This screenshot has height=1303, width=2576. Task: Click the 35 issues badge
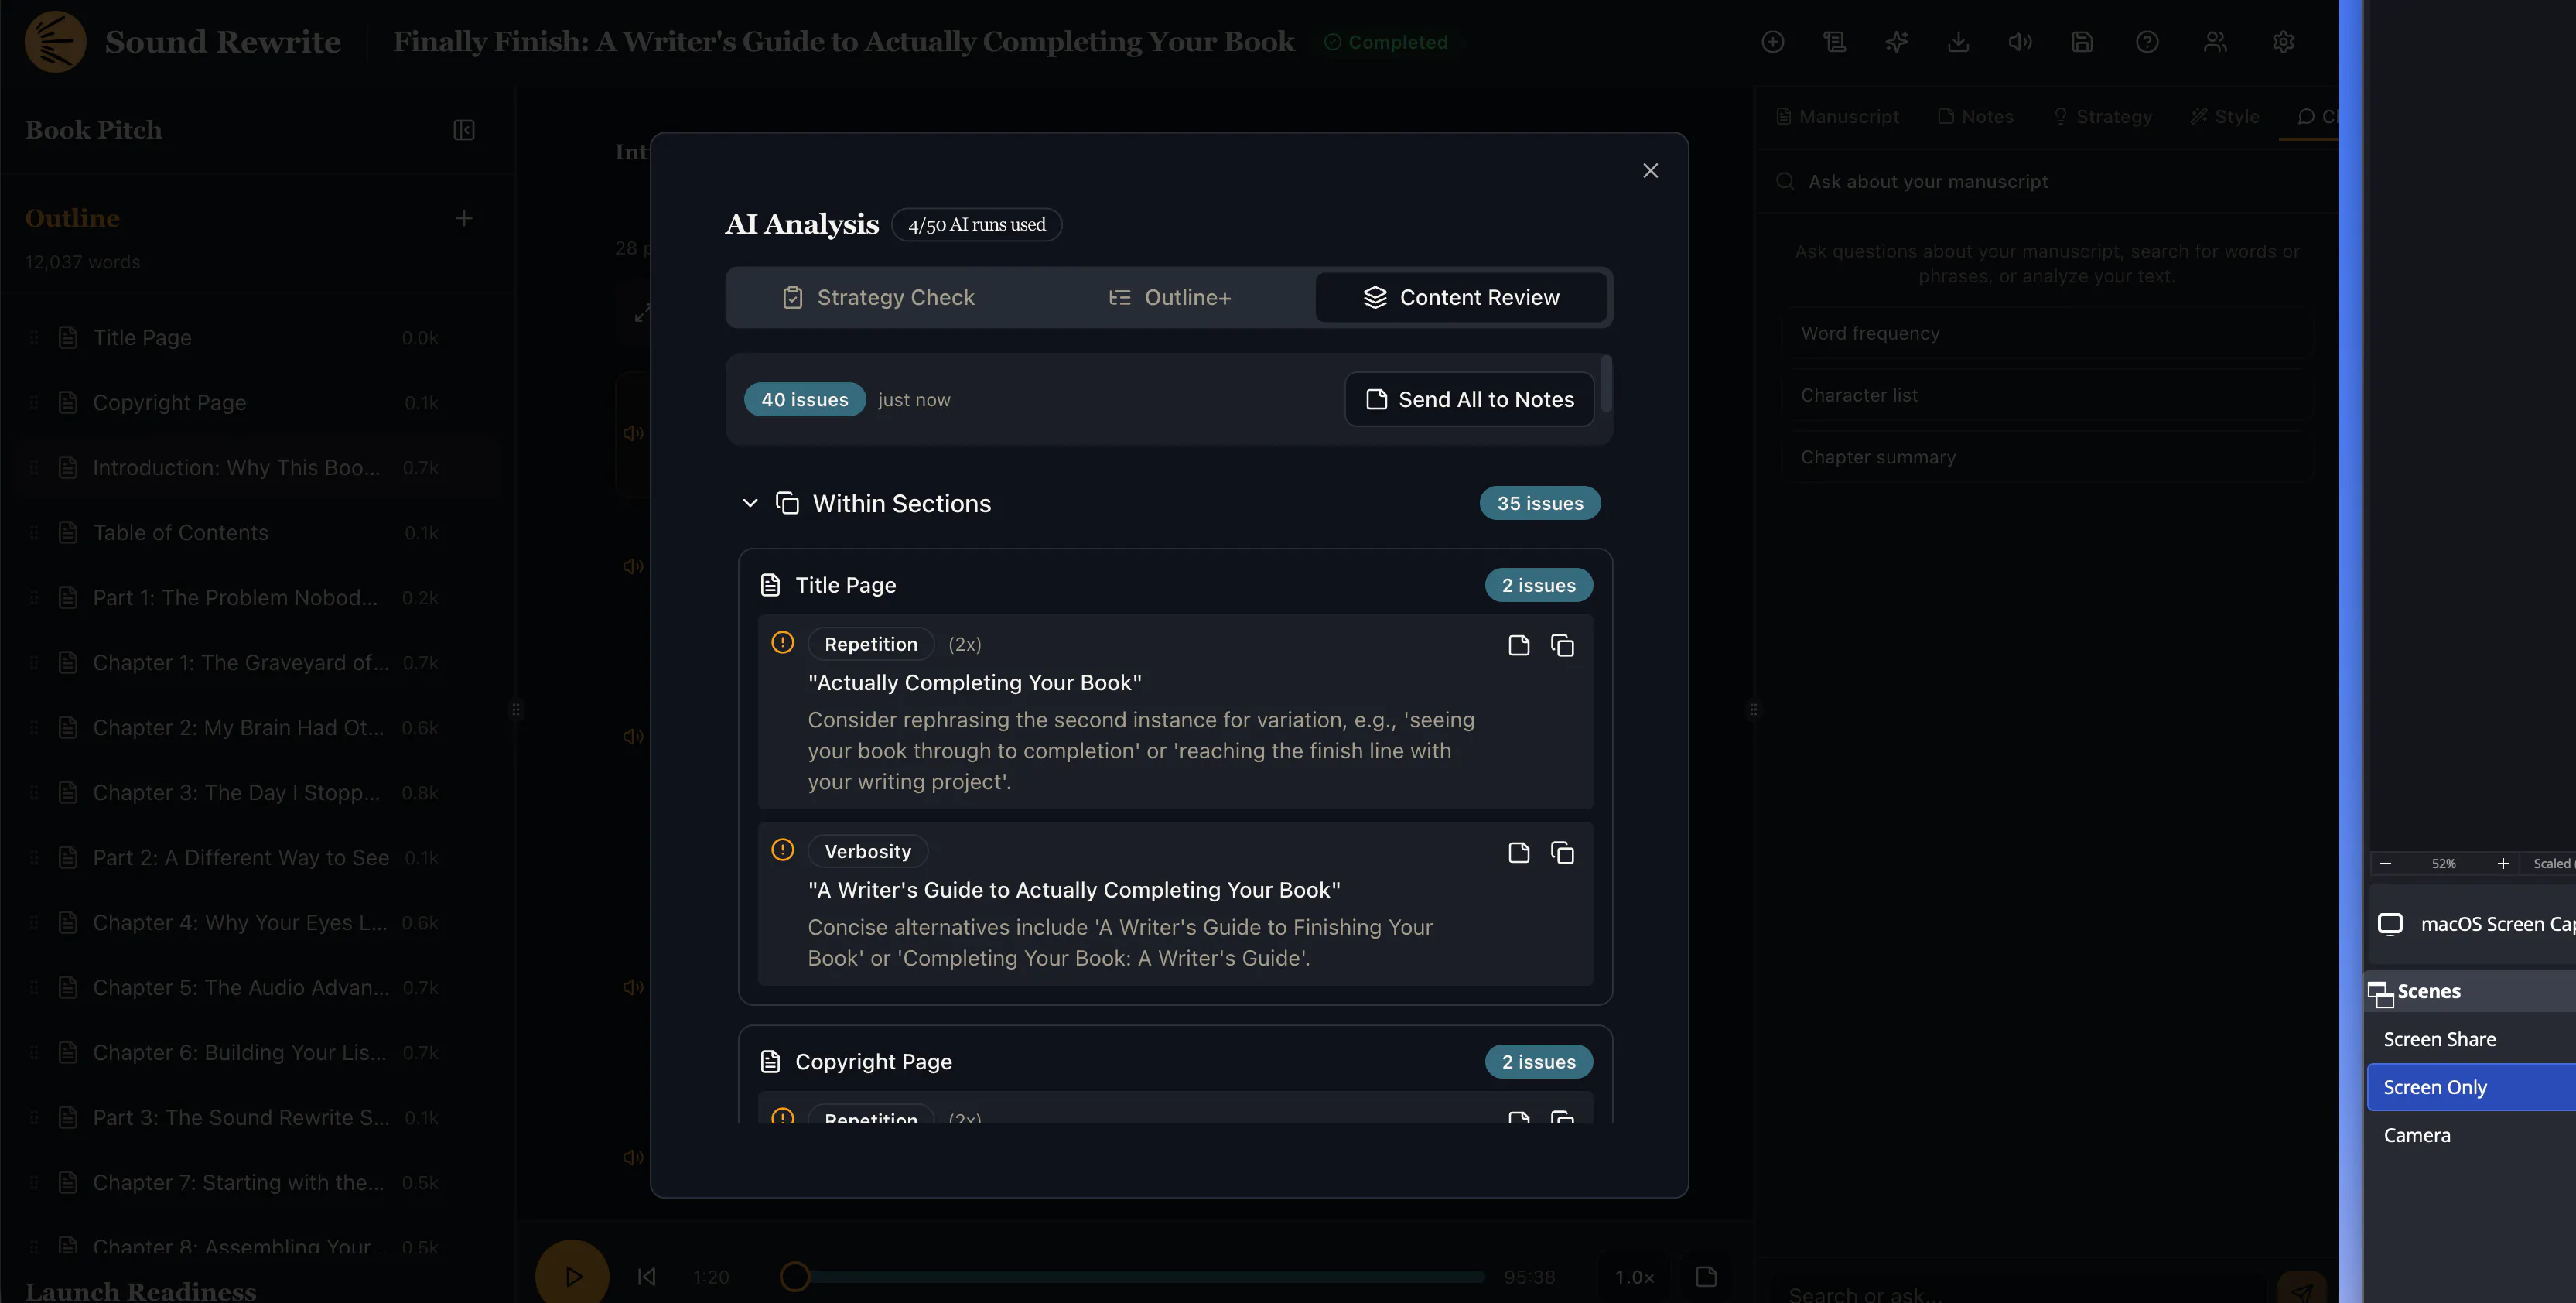[x=1540, y=503]
